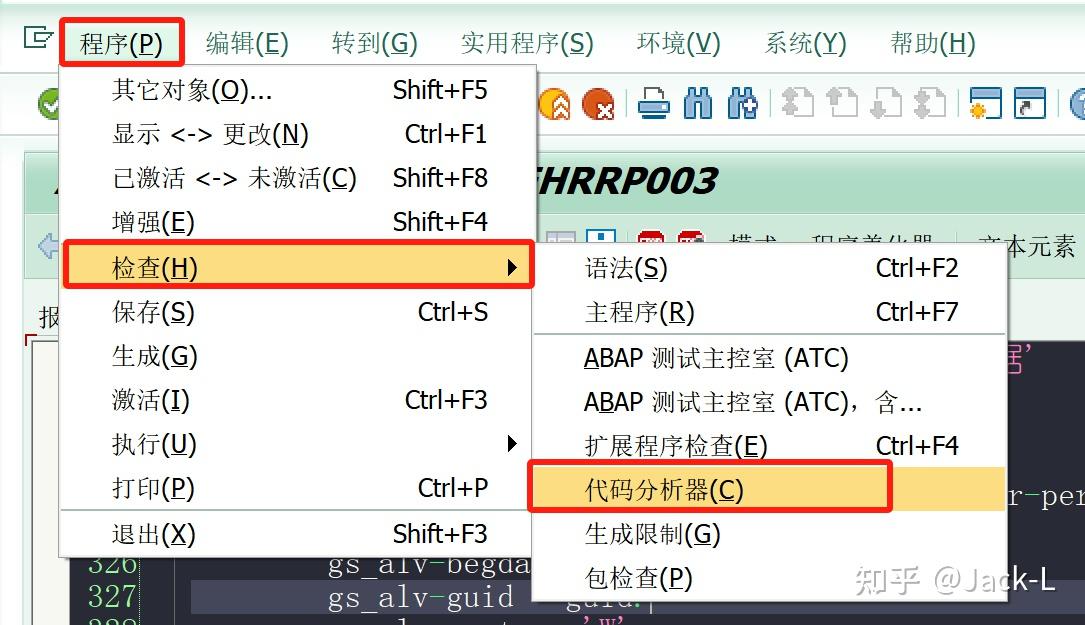Click 文本元素 toolbar button
Screen dimensions: 1085x625
(1029, 246)
